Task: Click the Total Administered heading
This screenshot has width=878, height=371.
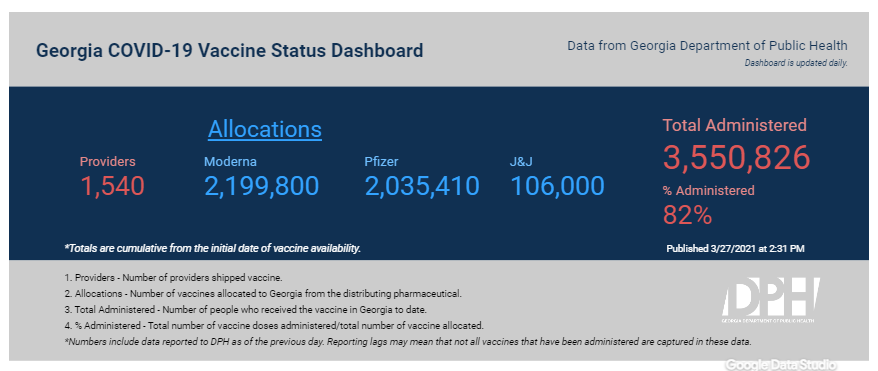Action: click(735, 125)
